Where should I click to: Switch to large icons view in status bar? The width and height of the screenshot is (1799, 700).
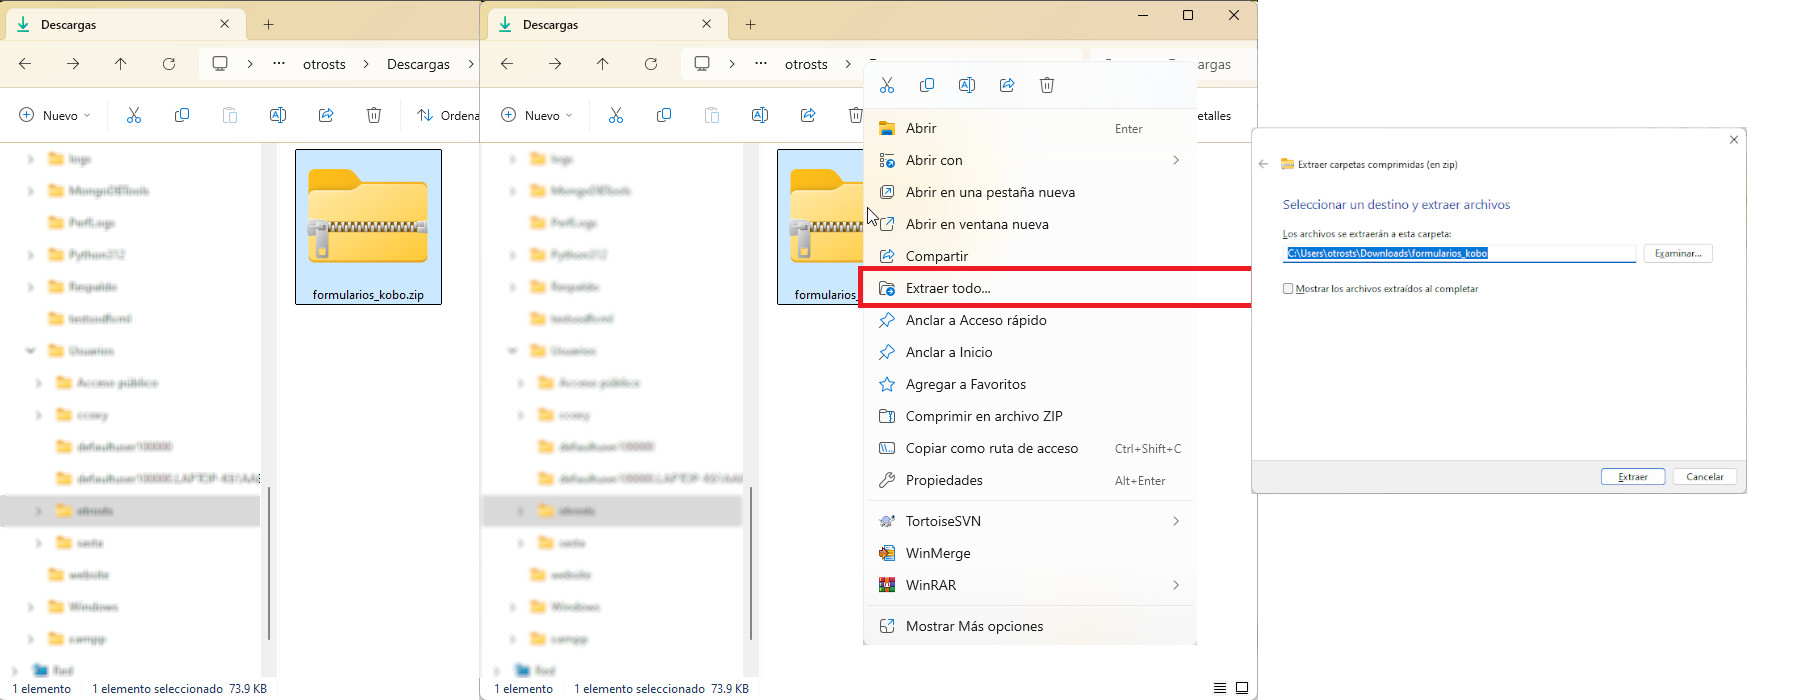click(x=1242, y=688)
